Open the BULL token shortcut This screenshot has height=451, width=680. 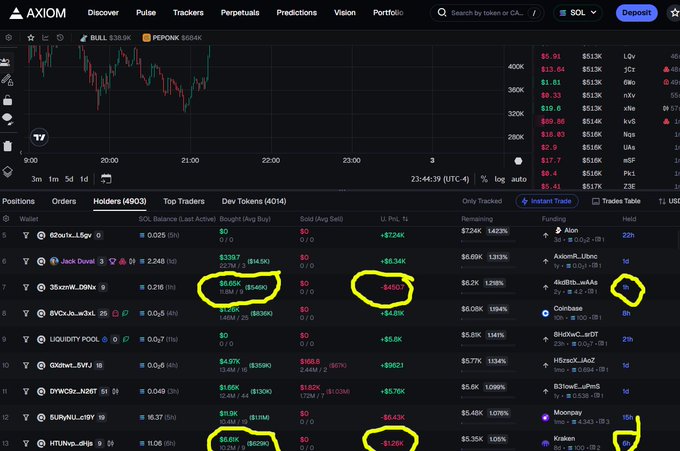[105, 38]
